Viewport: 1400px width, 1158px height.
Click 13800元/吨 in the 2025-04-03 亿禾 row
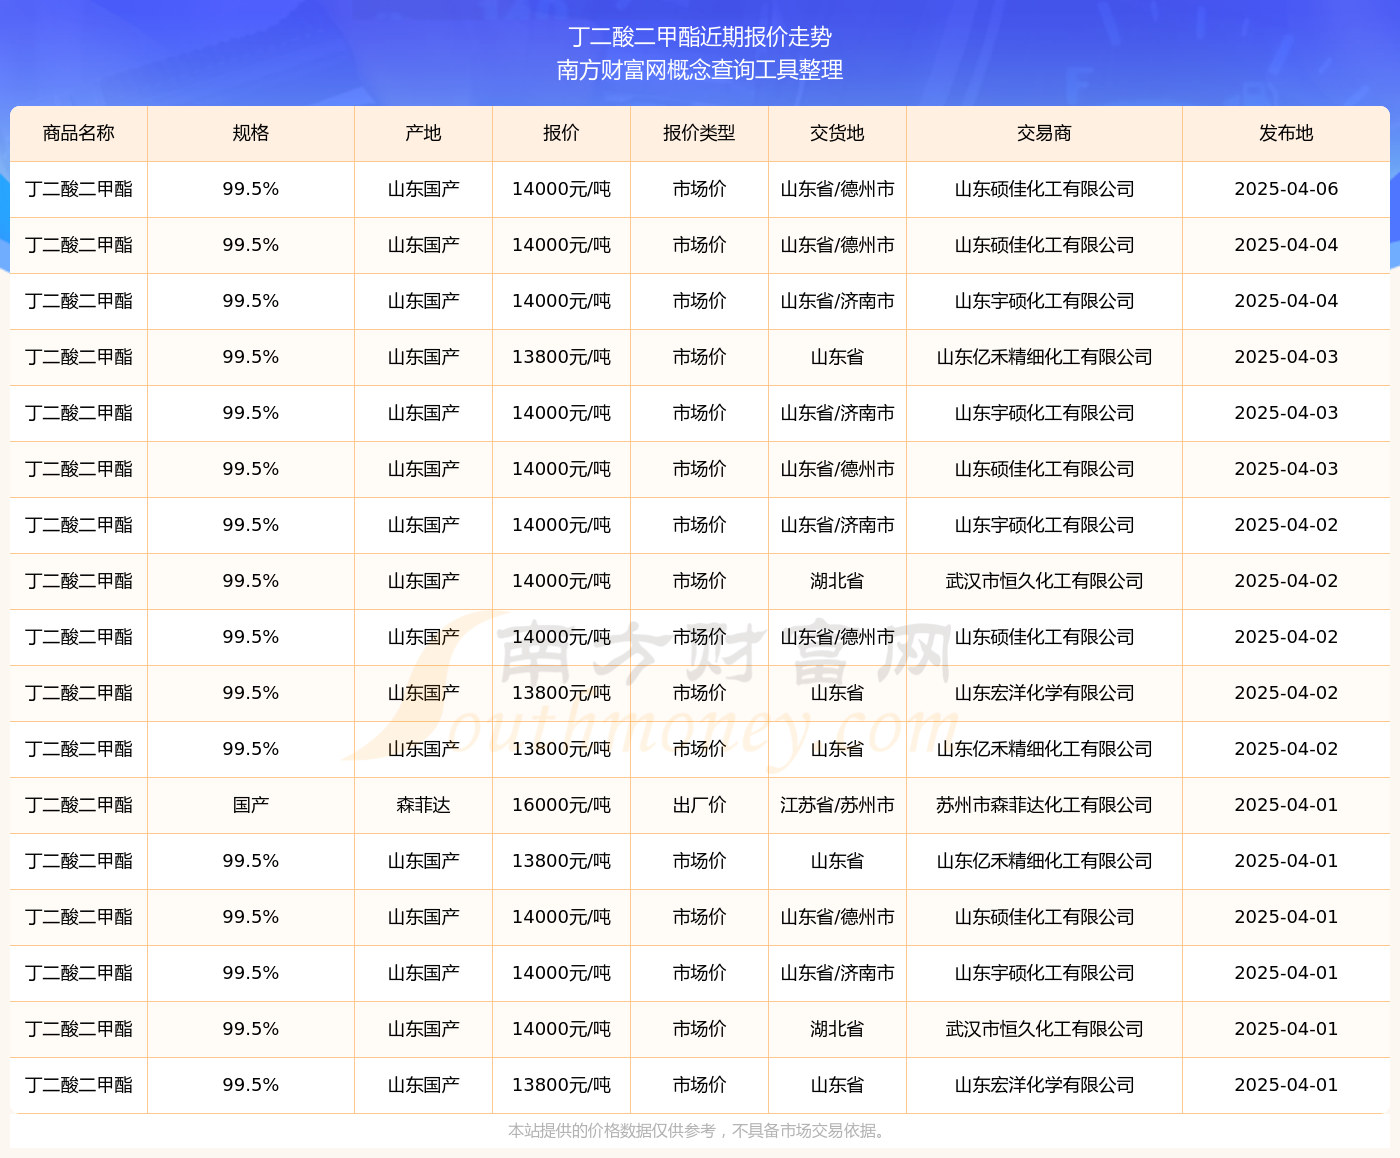click(561, 357)
